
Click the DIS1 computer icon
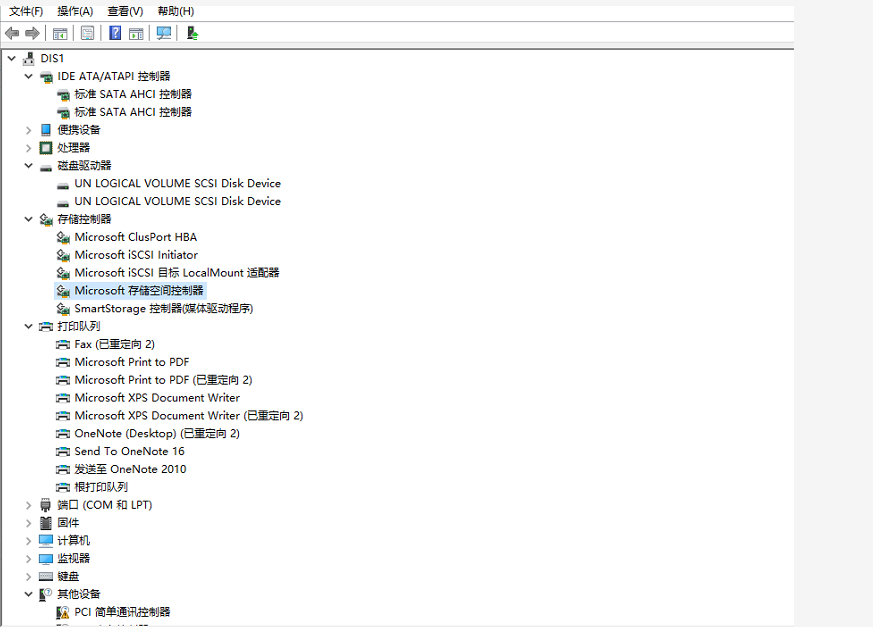point(29,58)
